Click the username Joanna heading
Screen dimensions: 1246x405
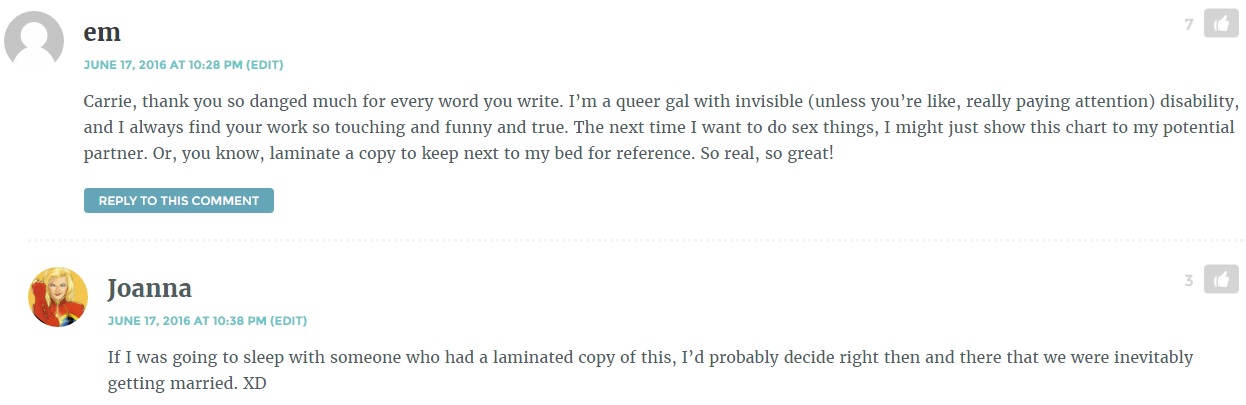(150, 289)
